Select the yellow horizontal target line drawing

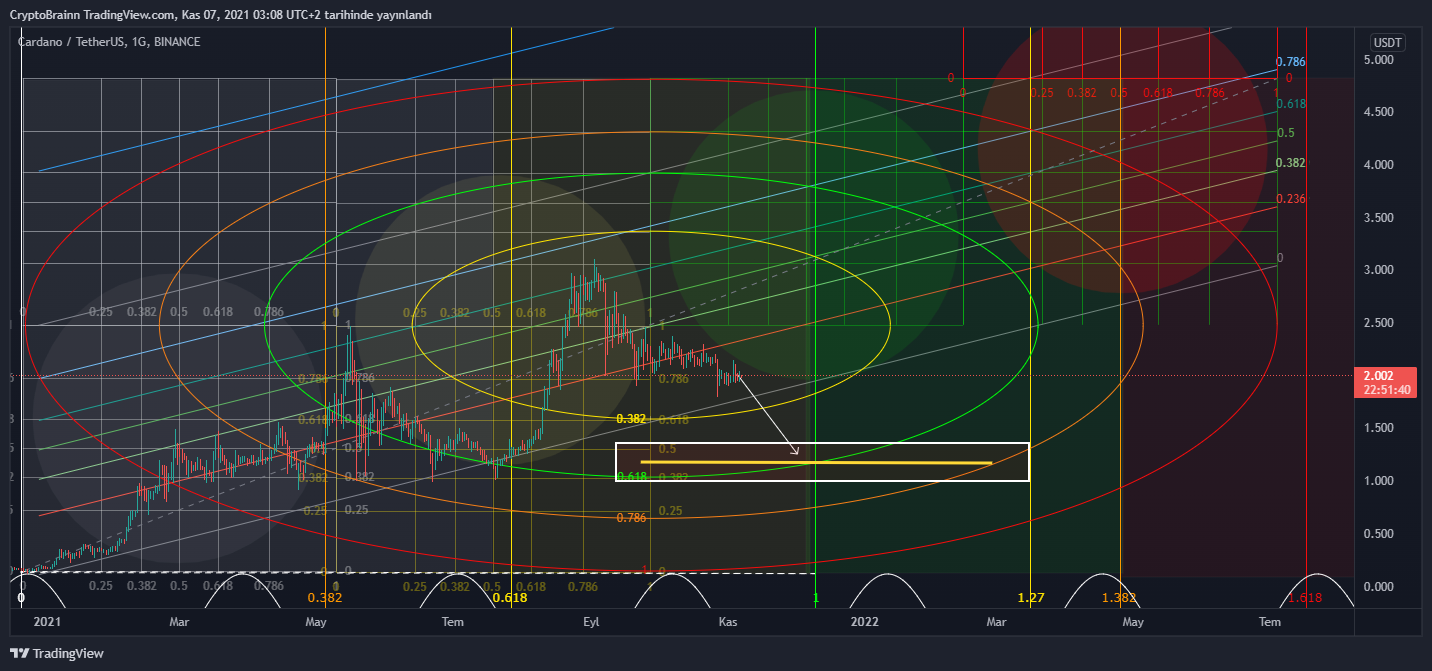pyautogui.click(x=816, y=462)
